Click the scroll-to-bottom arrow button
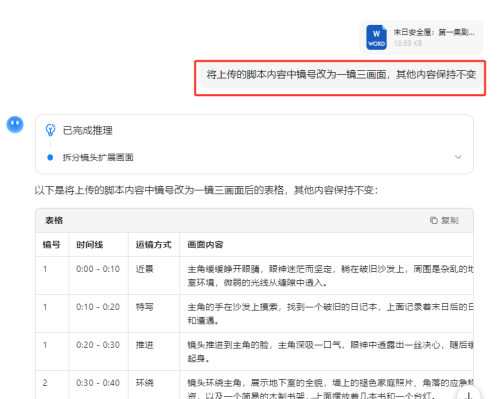The width and height of the screenshot is (500, 399). click(469, 394)
